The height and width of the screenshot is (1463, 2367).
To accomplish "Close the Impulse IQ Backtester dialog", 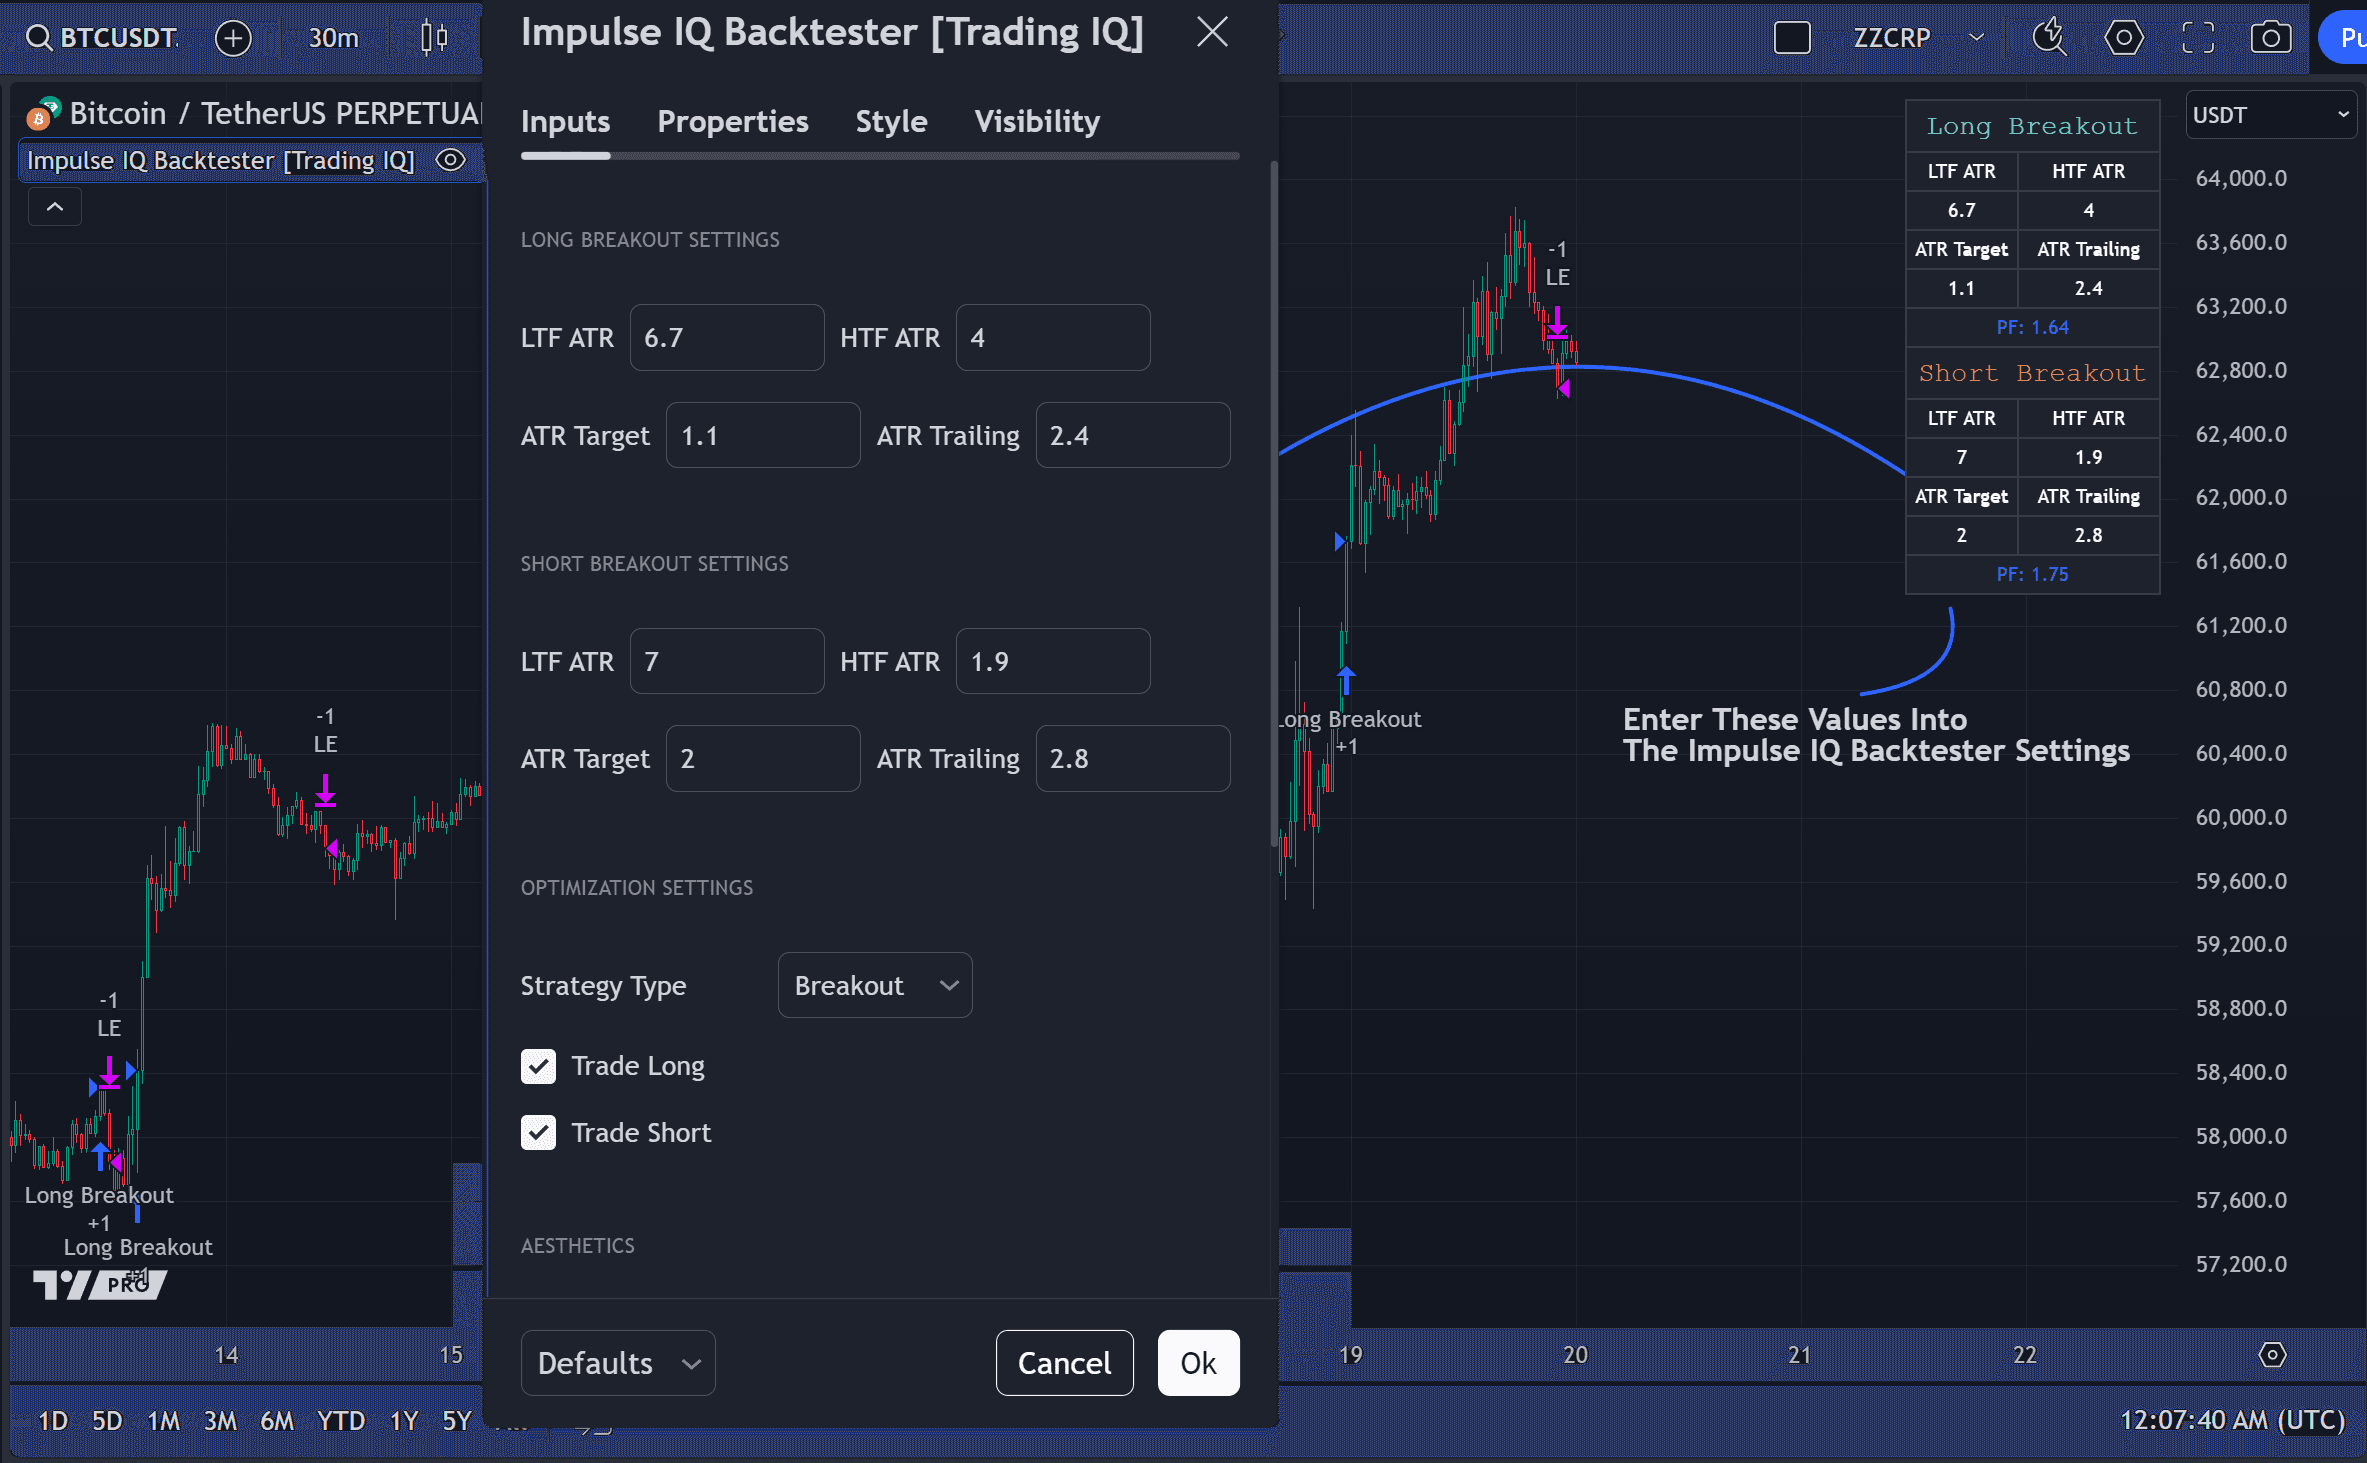I will click(x=1212, y=32).
